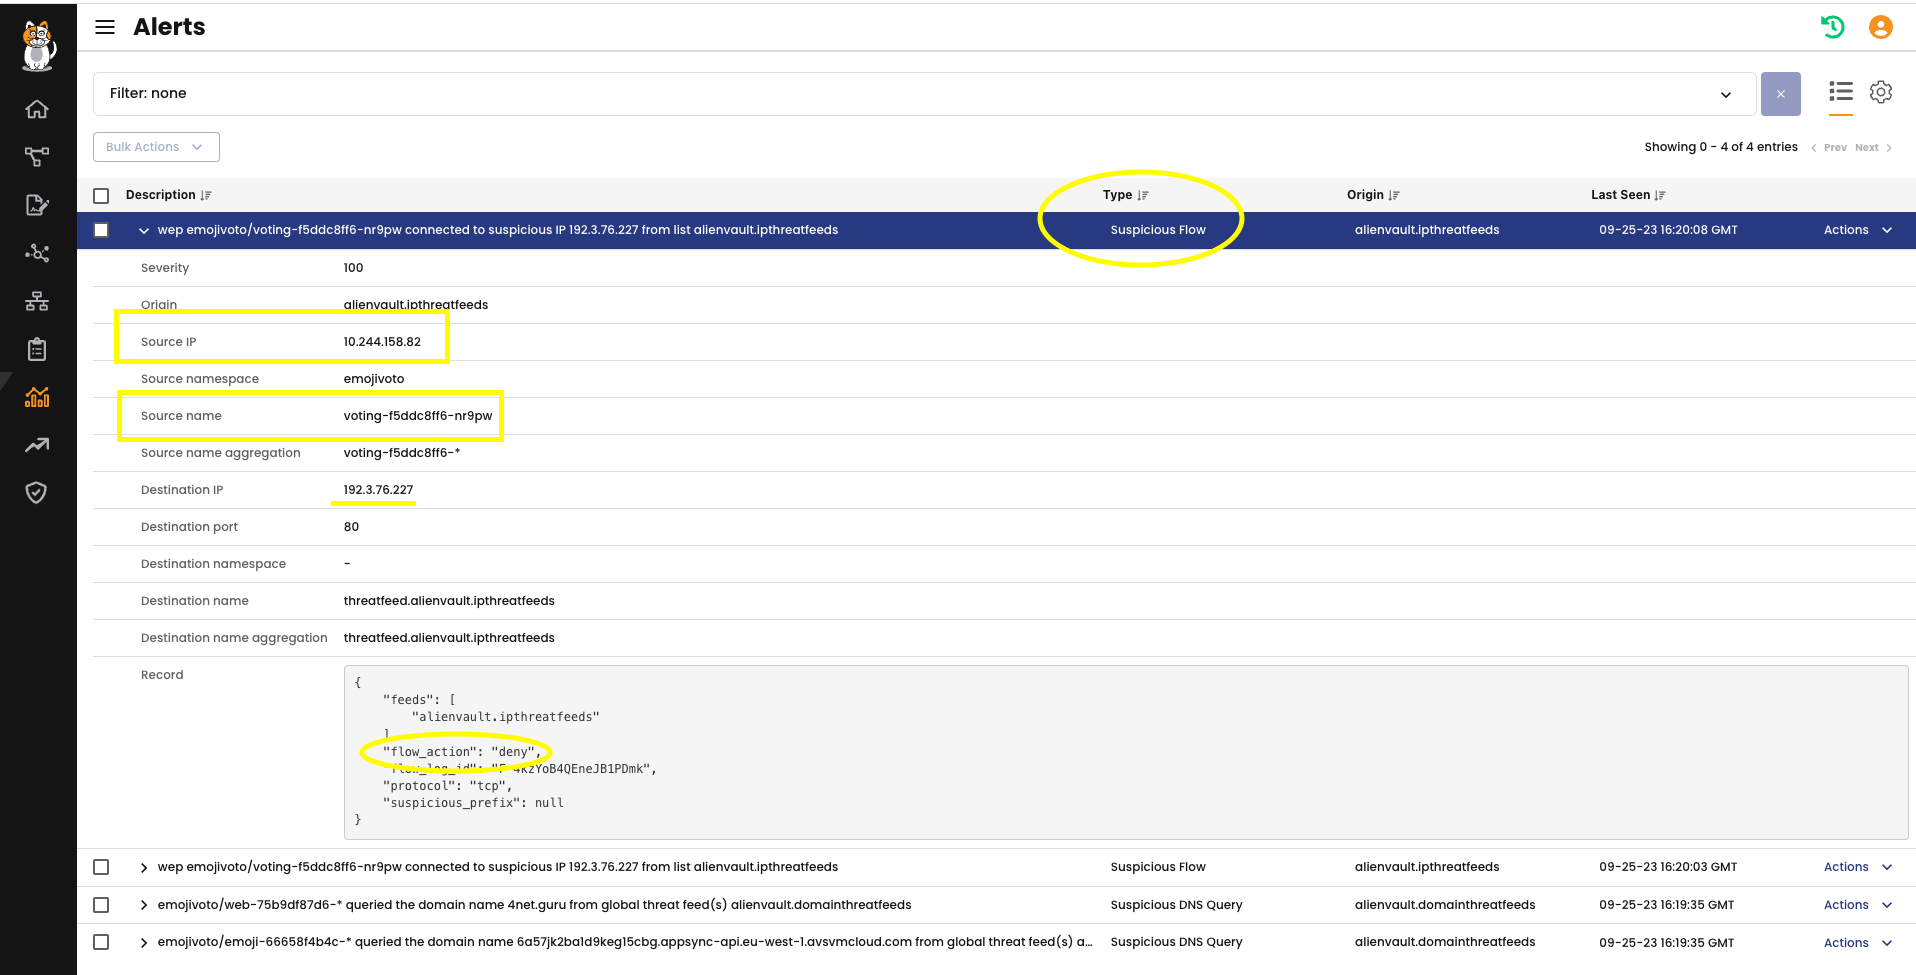
Task: Check the expanded 16:20:08 alert row checkbox
Action: (x=101, y=230)
